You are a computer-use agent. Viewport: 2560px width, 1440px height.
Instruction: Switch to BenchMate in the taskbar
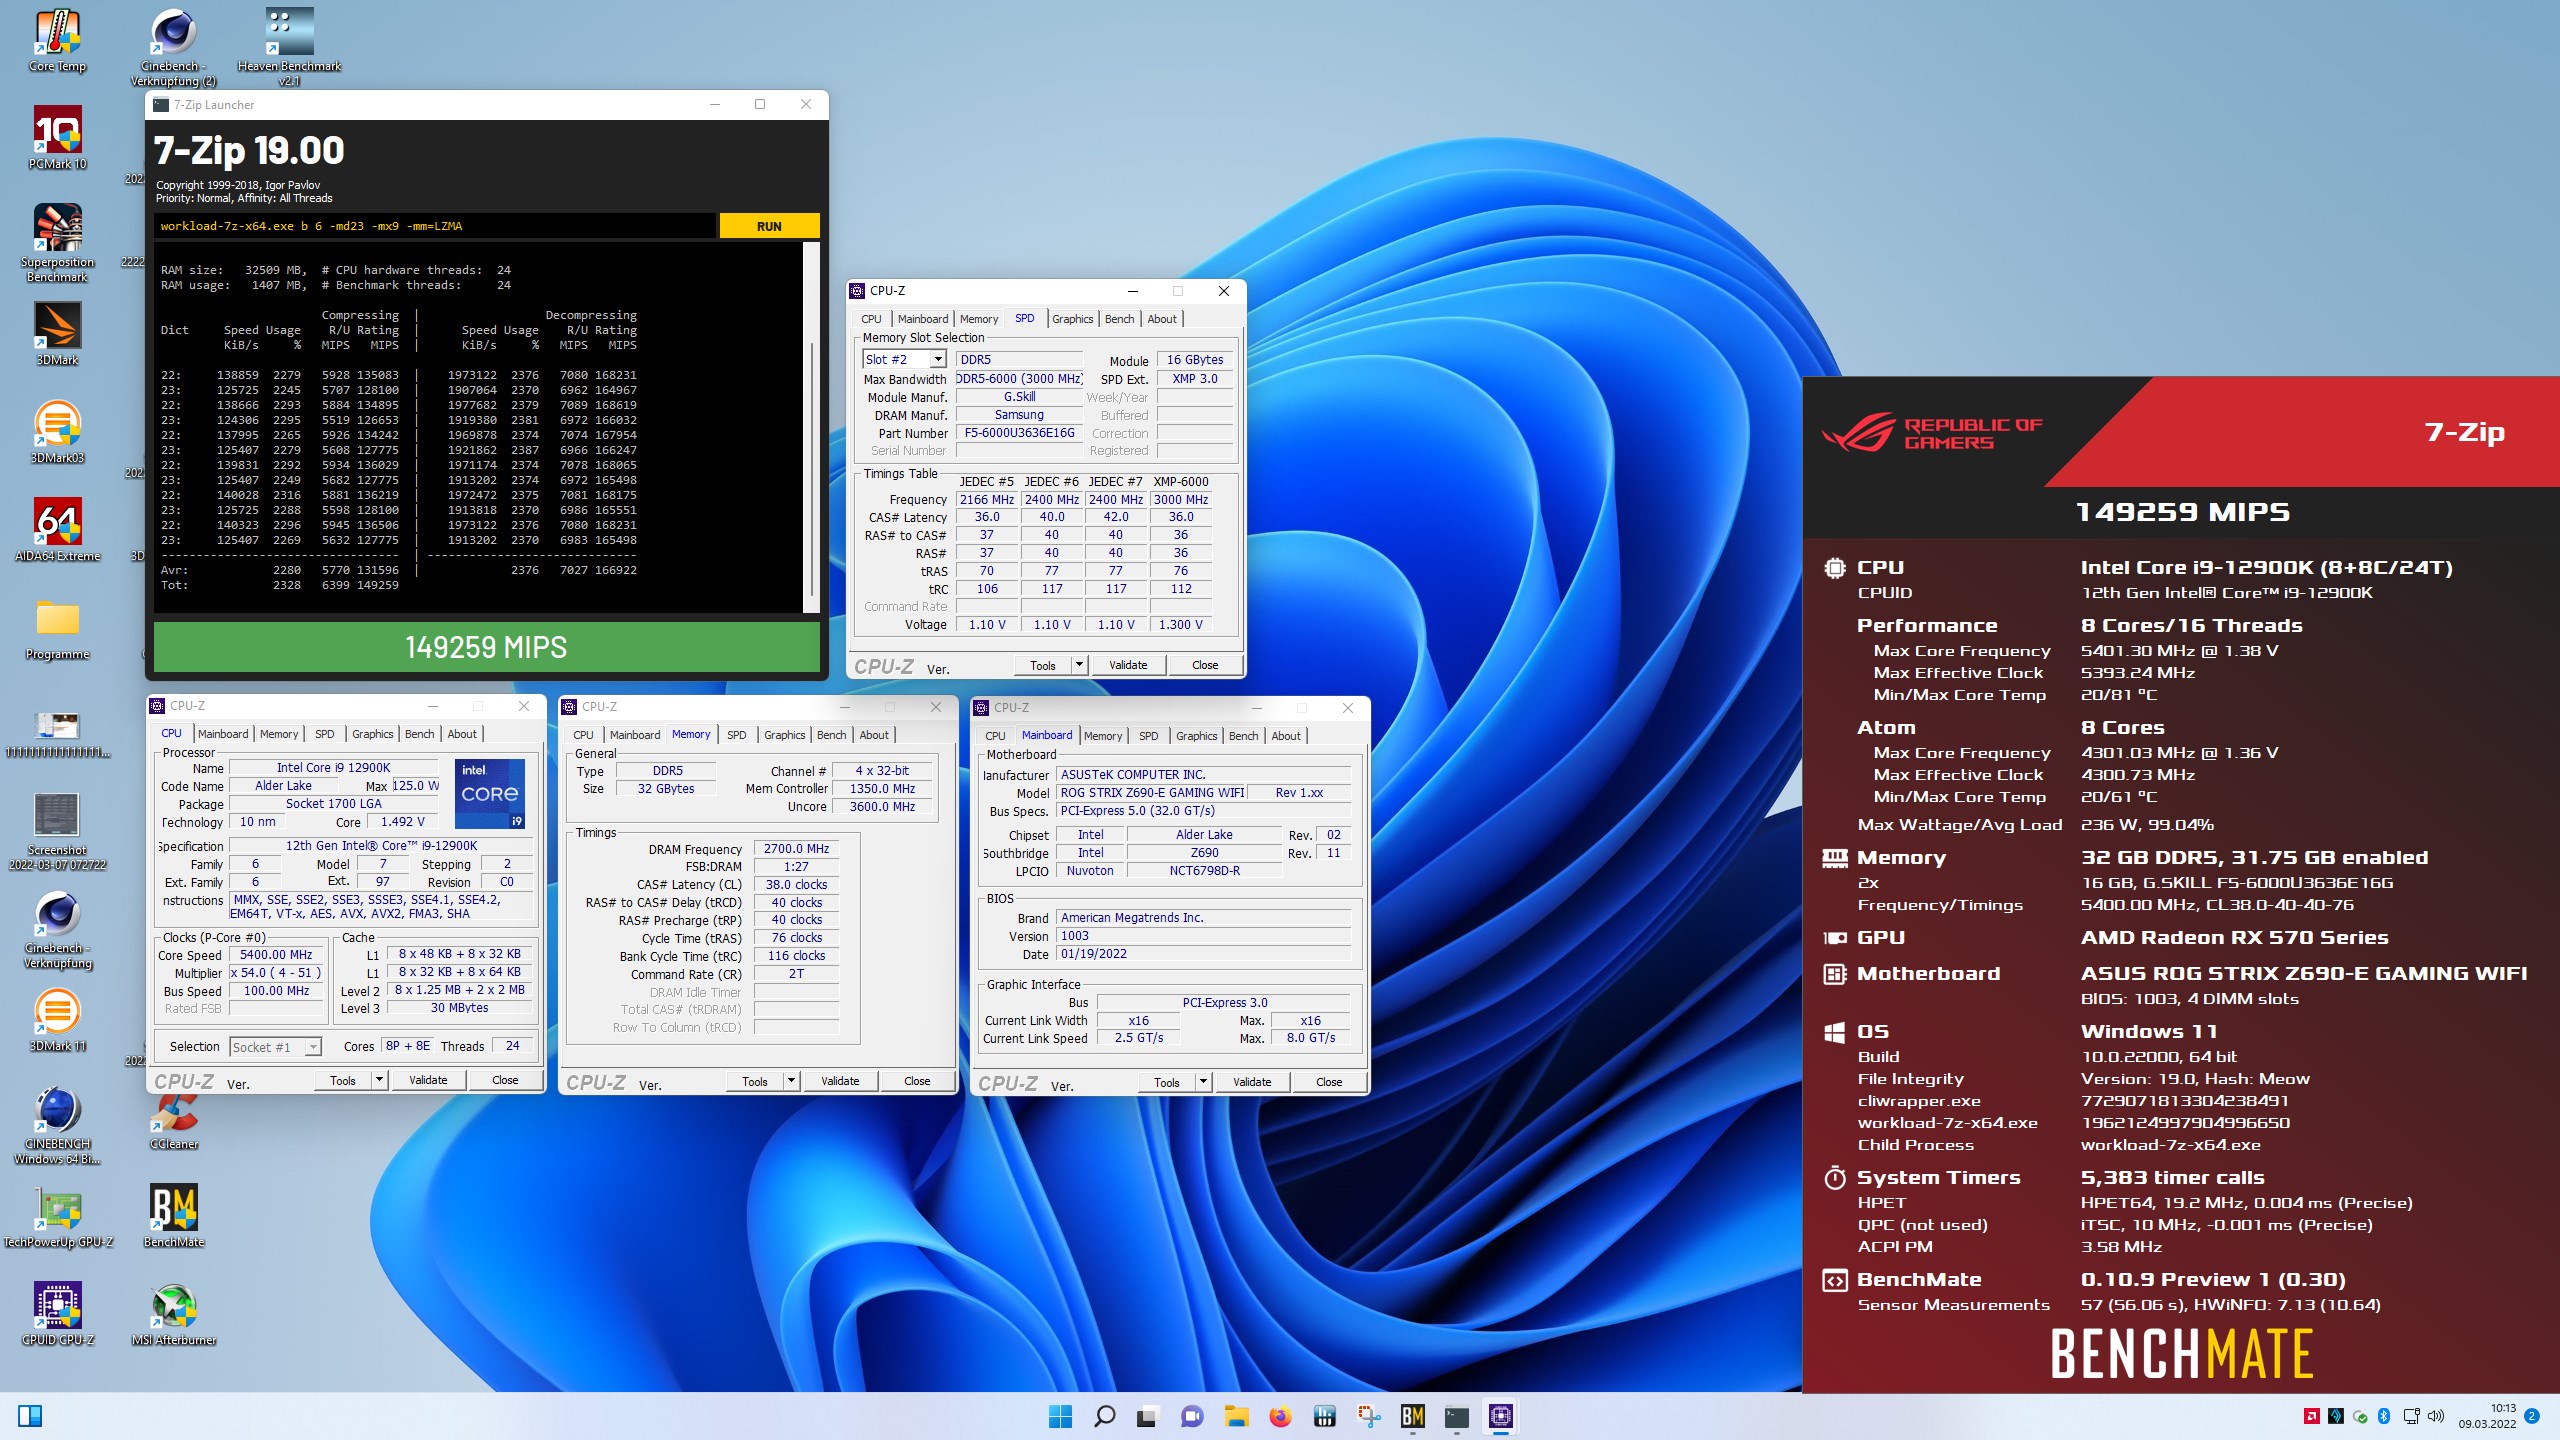point(1412,1416)
